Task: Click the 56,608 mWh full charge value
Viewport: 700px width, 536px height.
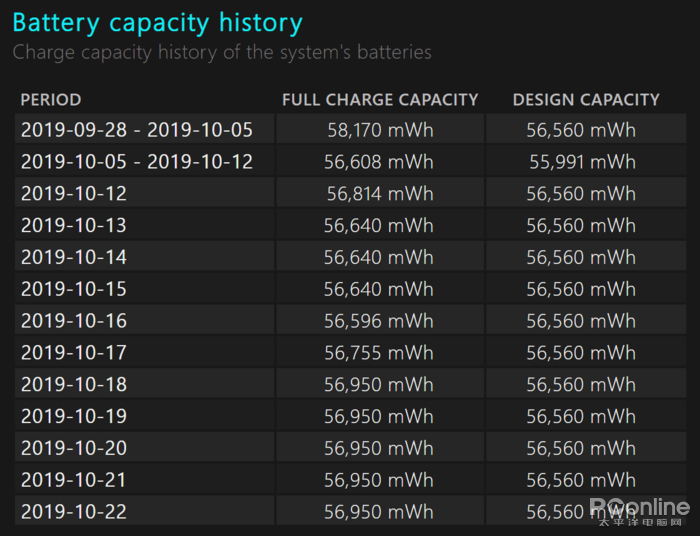Action: pos(379,162)
